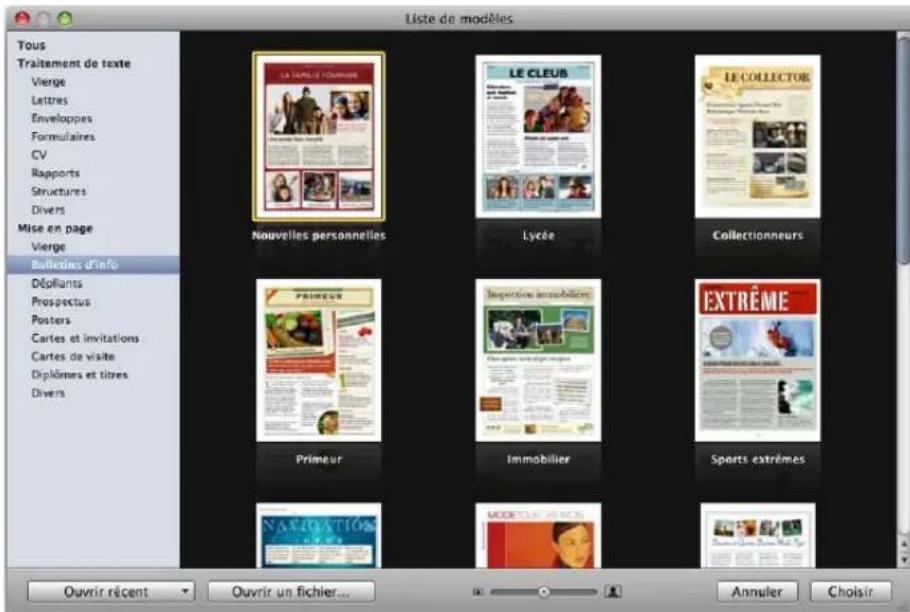Select the Immobilier template thumbnail
910x612 pixels.
point(538,360)
